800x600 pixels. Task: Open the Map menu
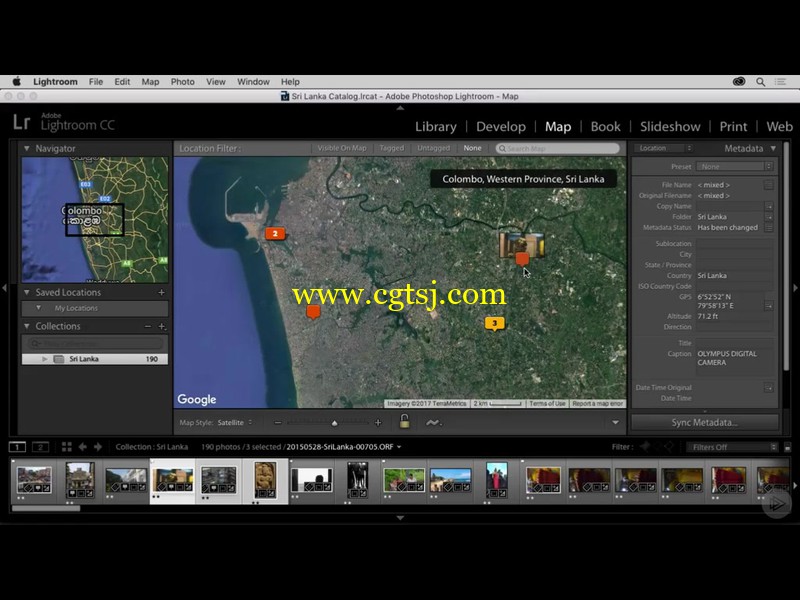click(150, 82)
